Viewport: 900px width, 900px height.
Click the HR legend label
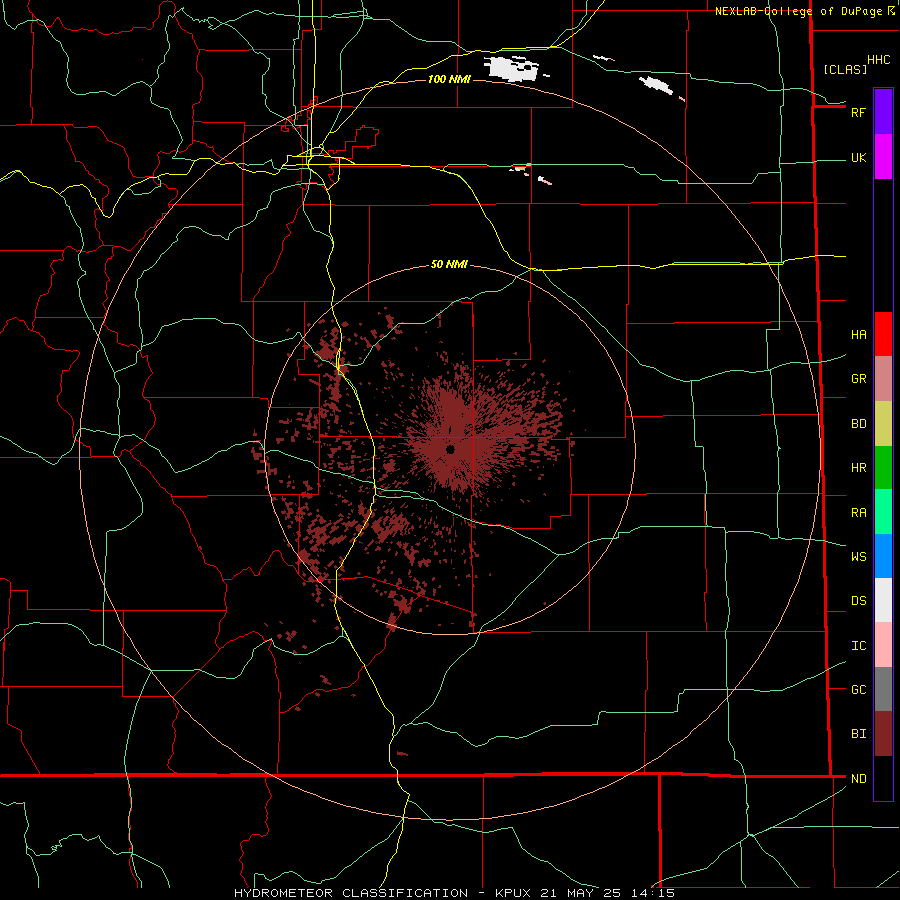858,468
